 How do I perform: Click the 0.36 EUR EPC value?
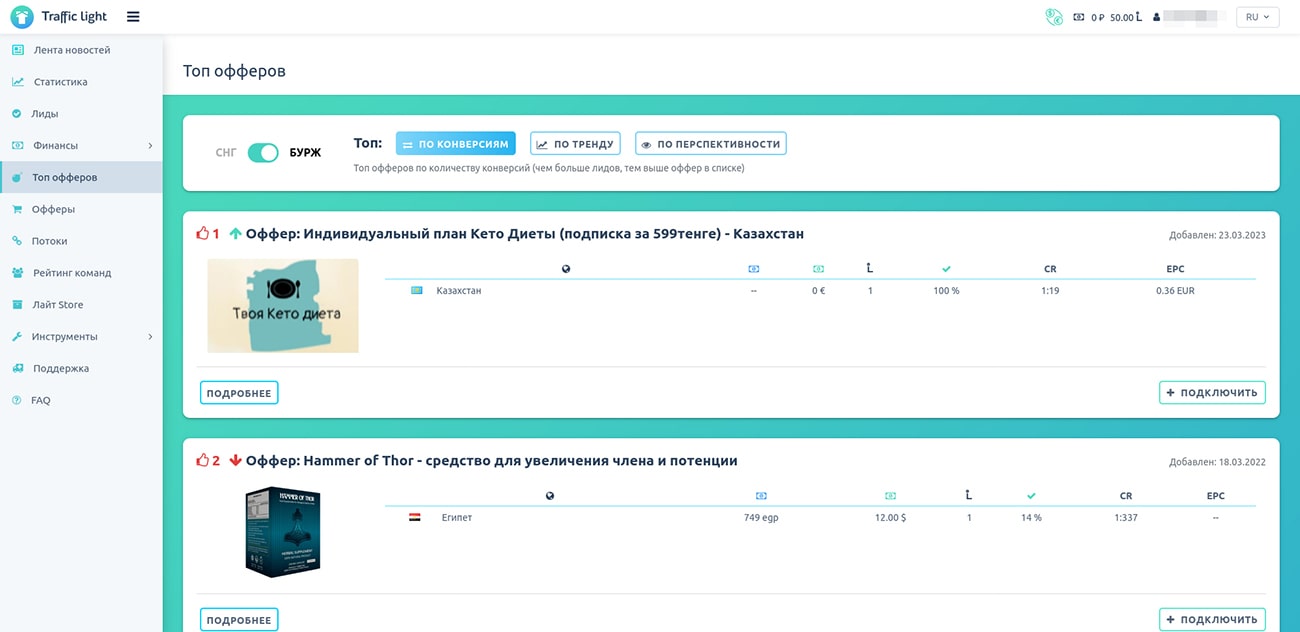coord(1175,291)
